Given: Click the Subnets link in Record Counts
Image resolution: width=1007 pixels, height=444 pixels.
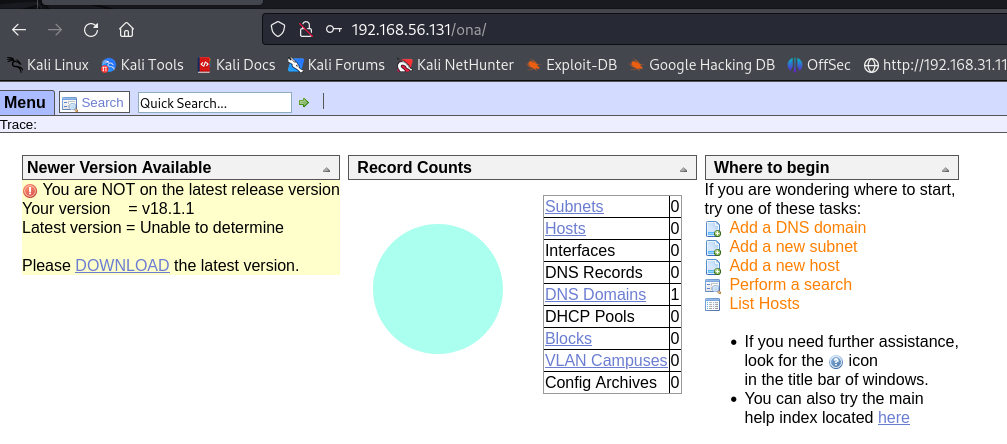Looking at the screenshot, I should pyautogui.click(x=574, y=206).
